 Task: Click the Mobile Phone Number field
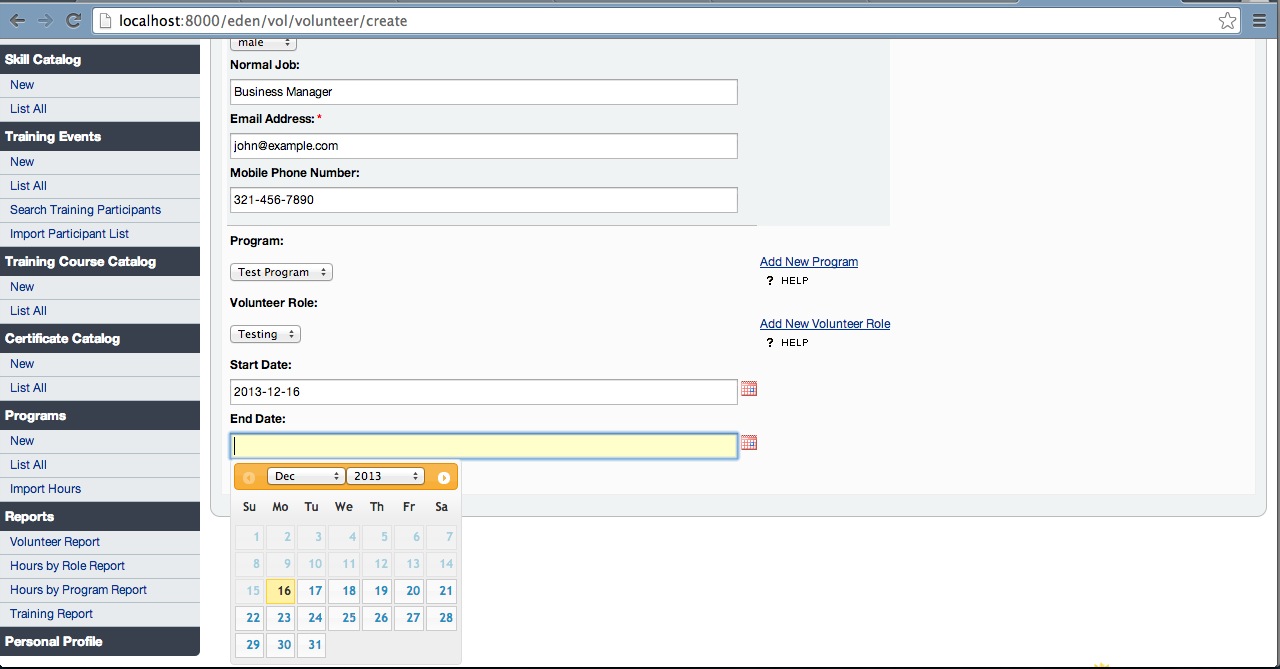483,200
